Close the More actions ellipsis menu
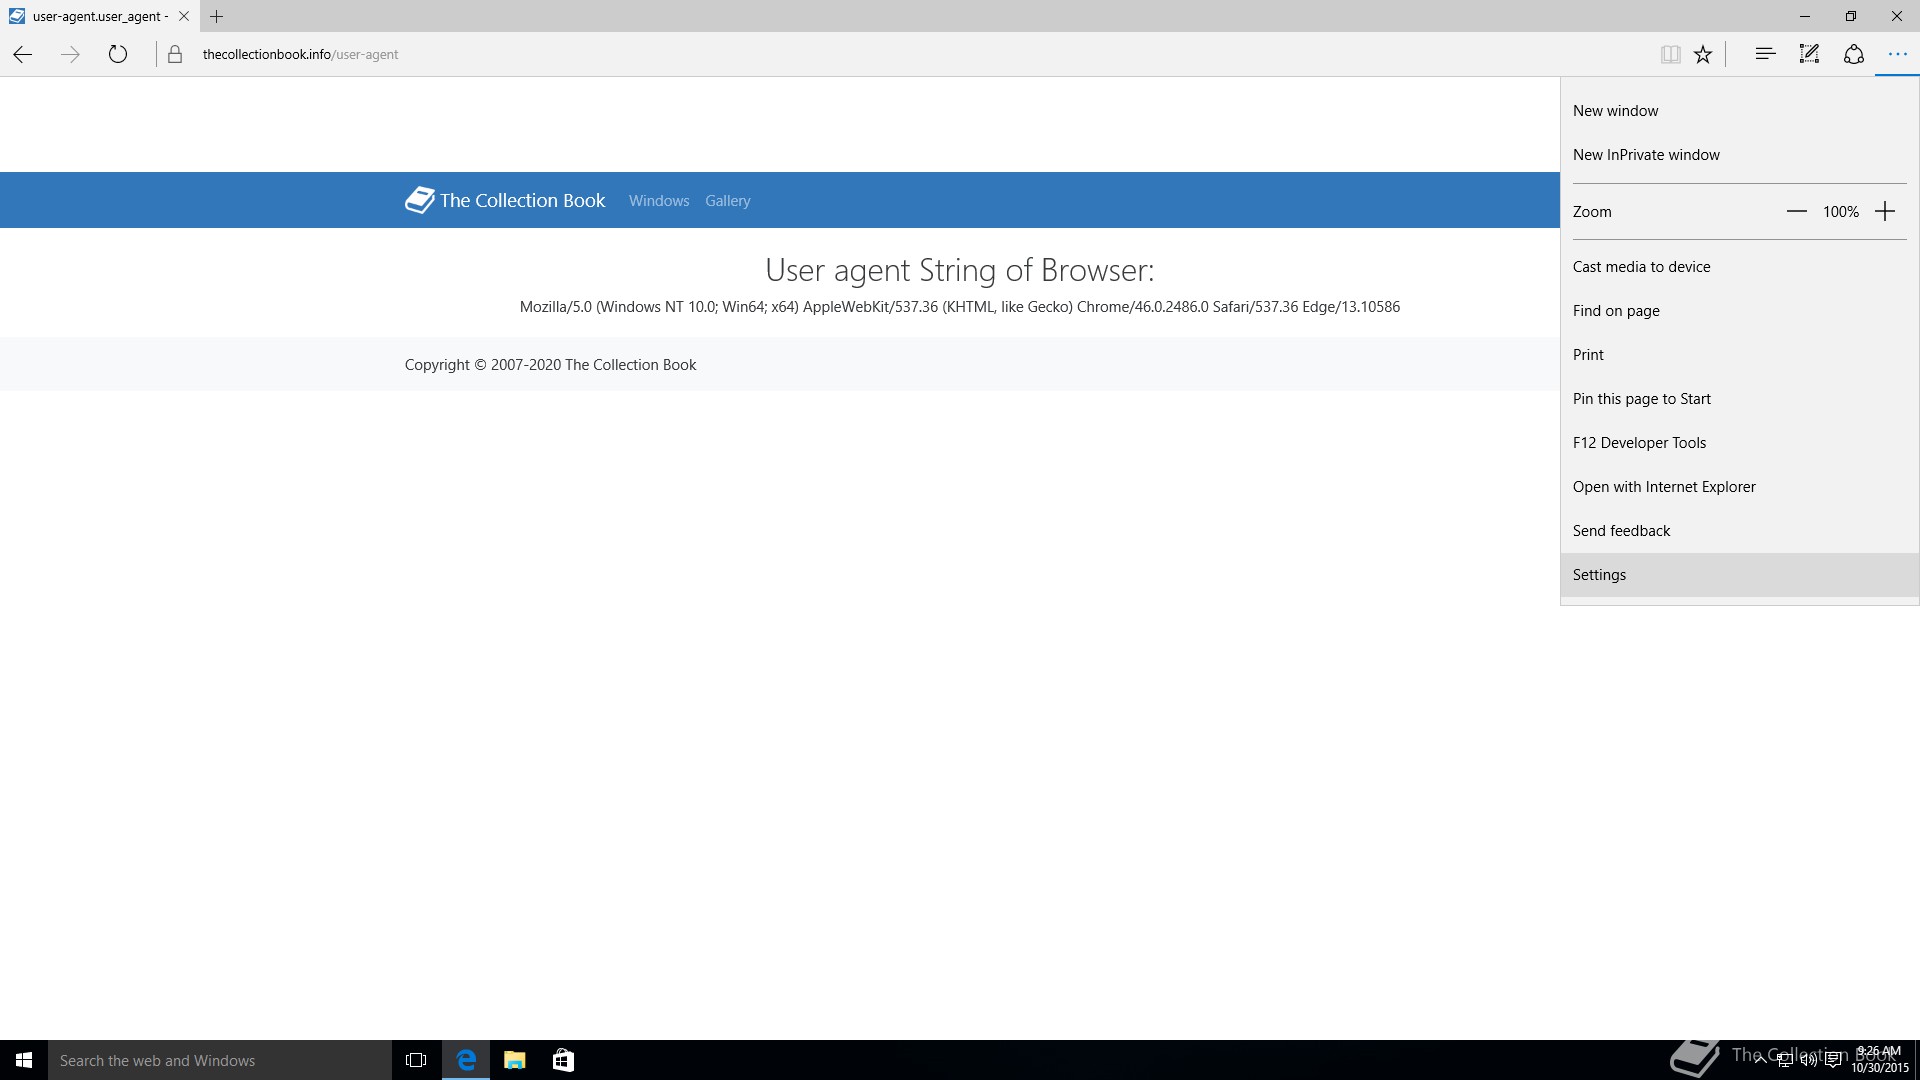1920x1080 pixels. (1897, 54)
